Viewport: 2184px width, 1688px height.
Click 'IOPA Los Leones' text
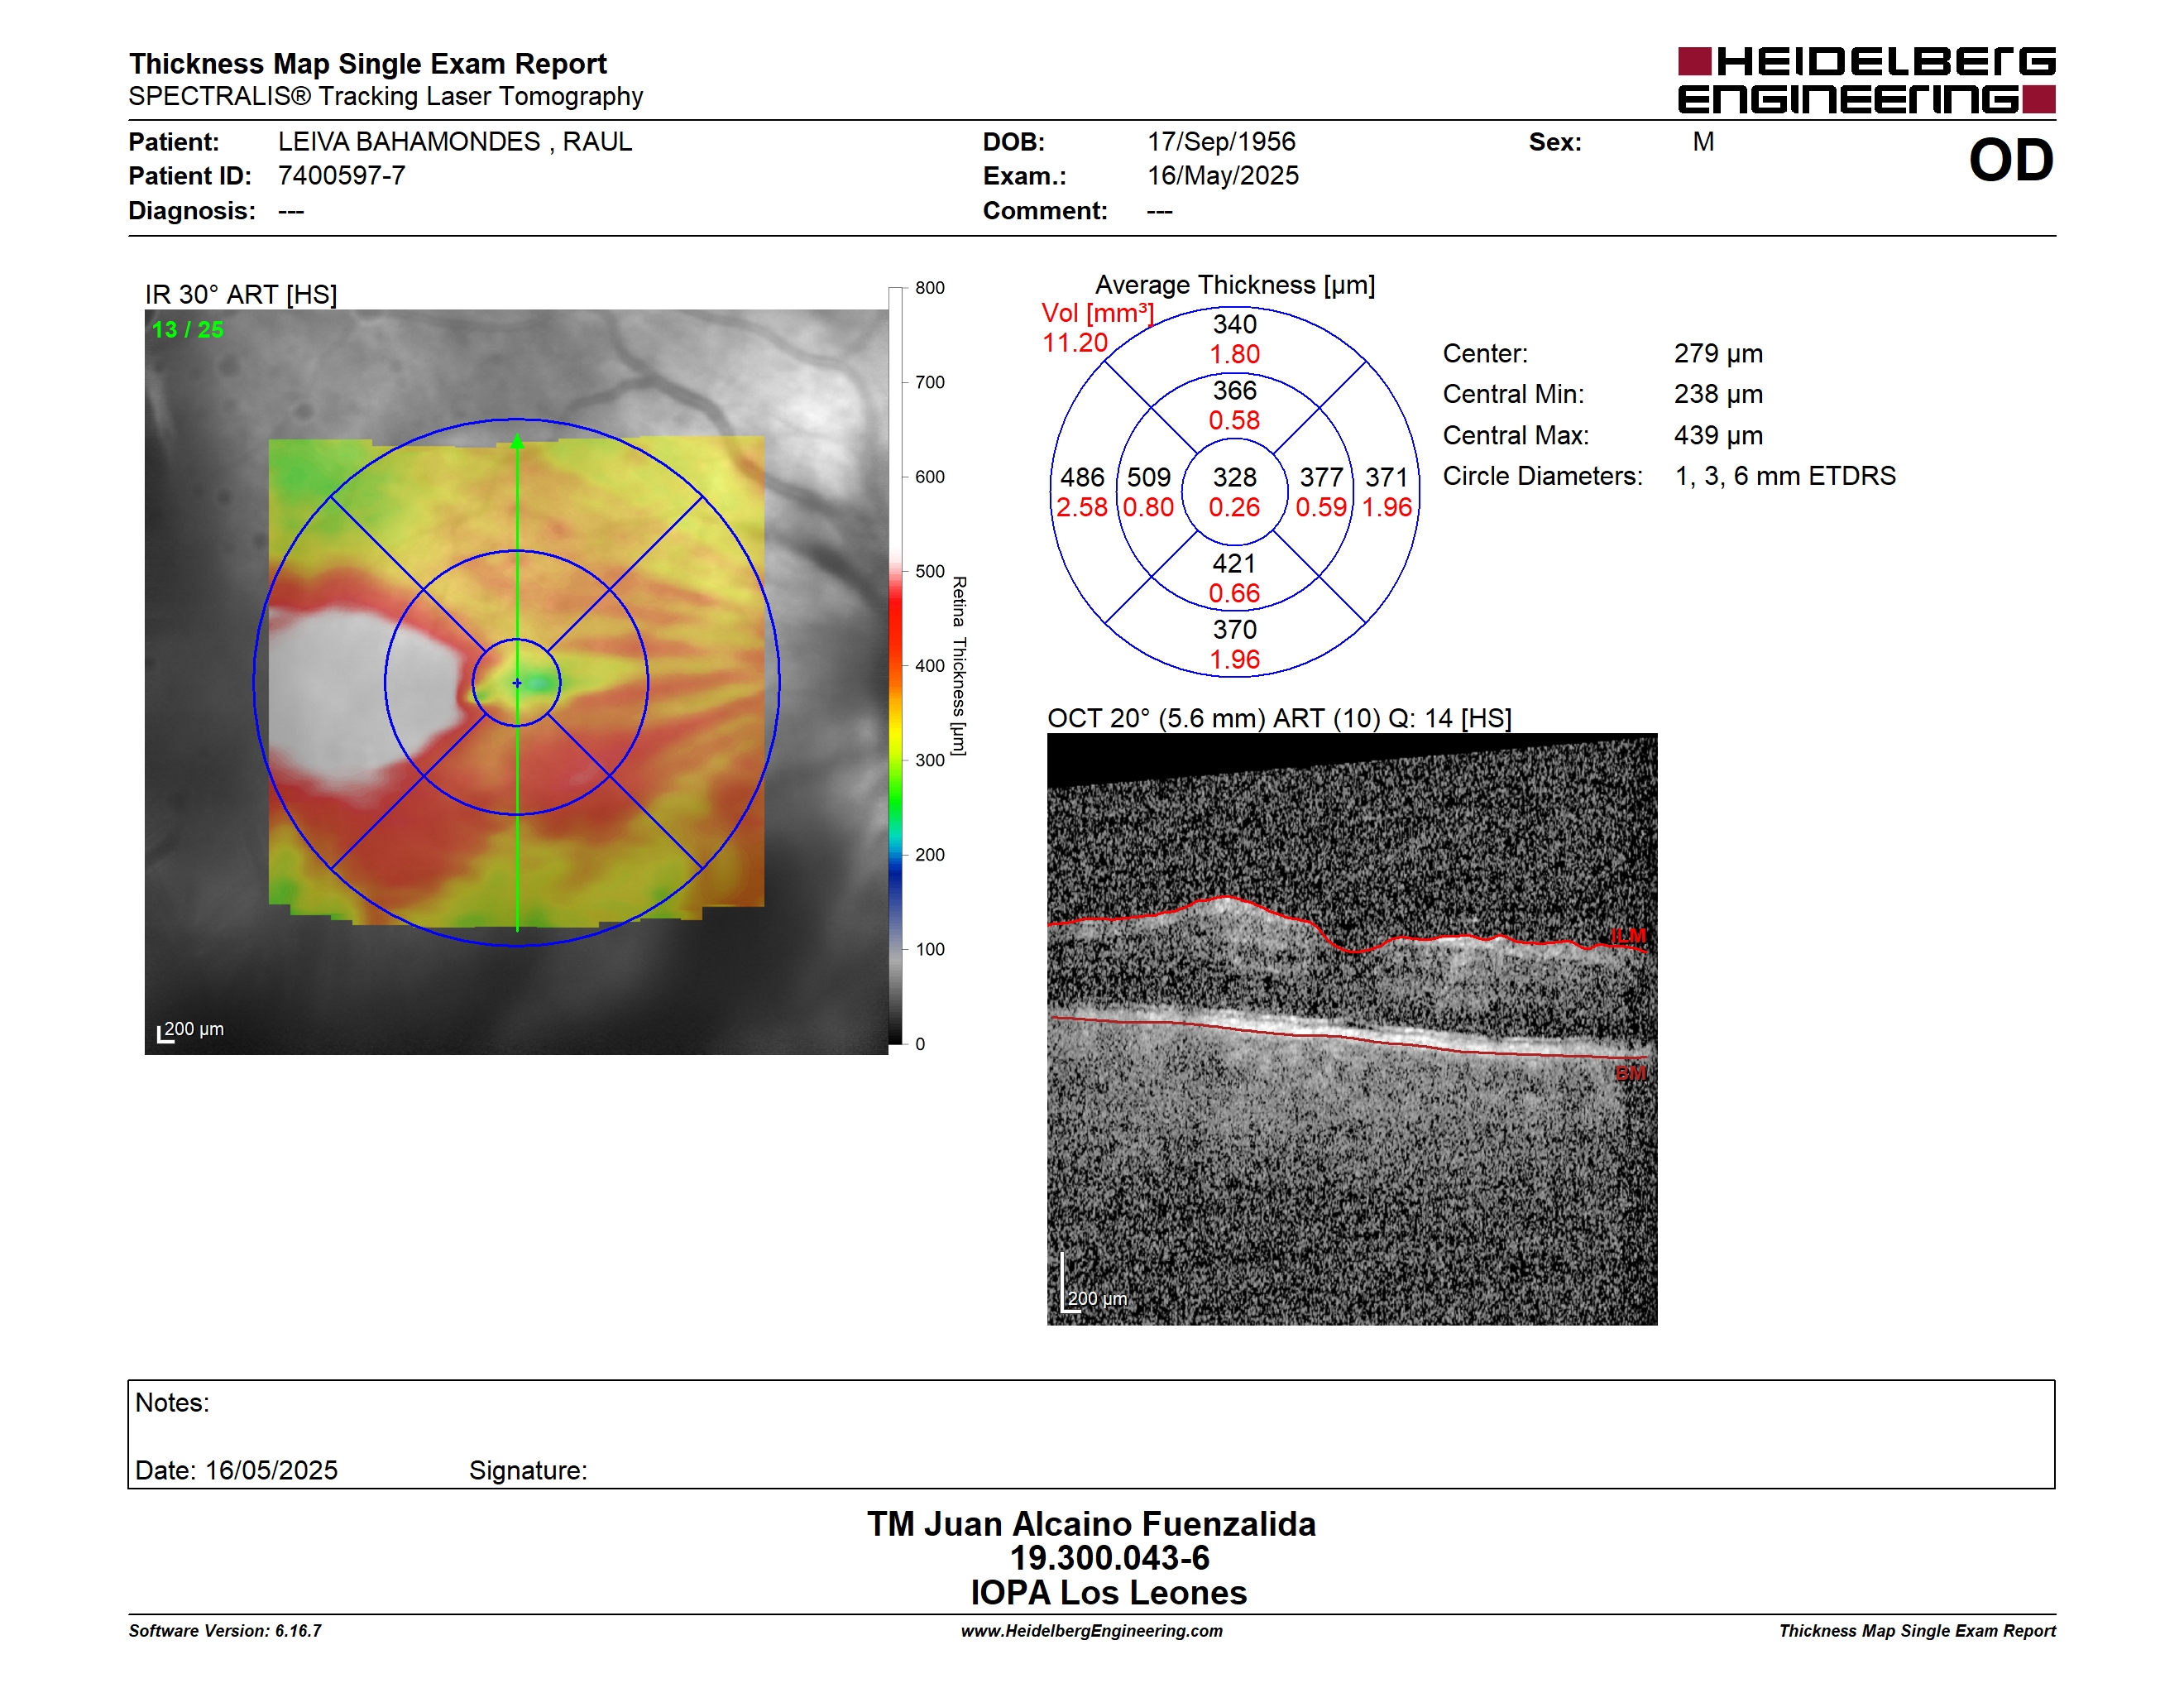pos(1108,1593)
